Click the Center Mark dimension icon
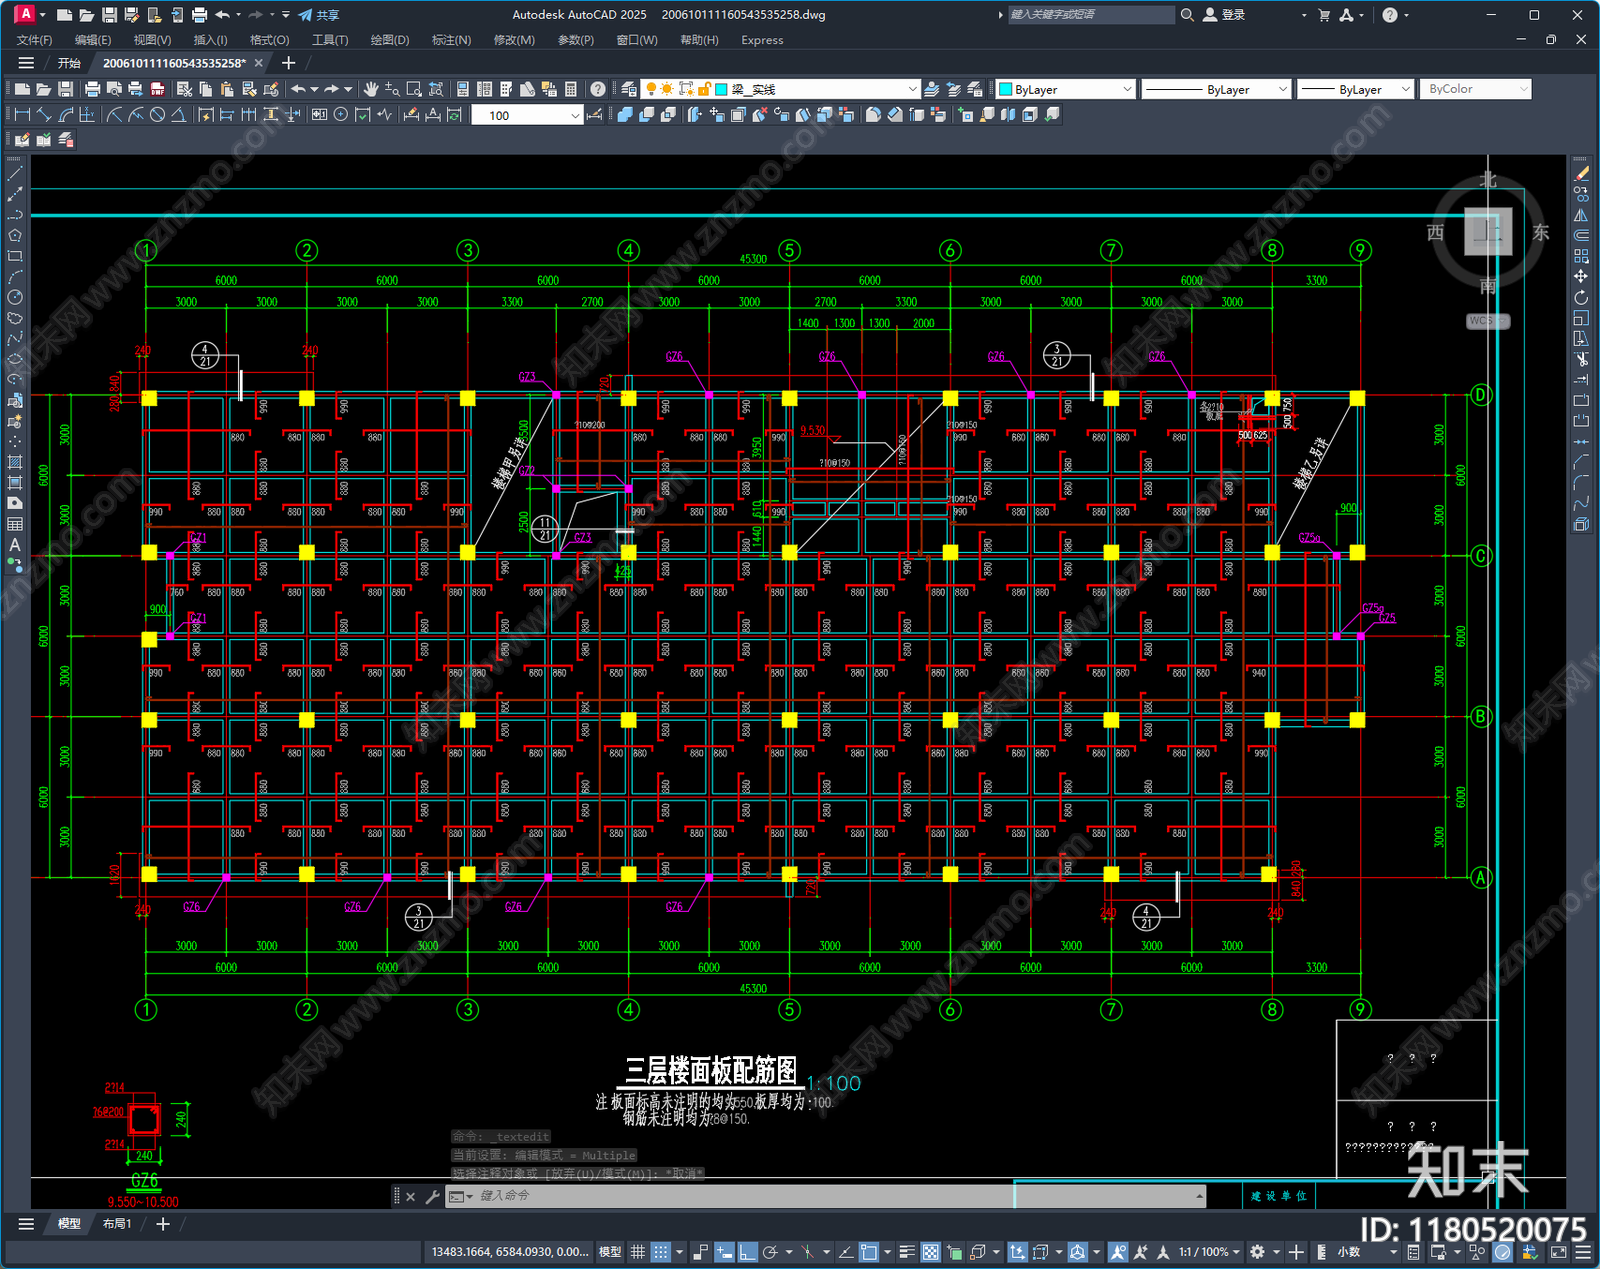 click(x=341, y=115)
